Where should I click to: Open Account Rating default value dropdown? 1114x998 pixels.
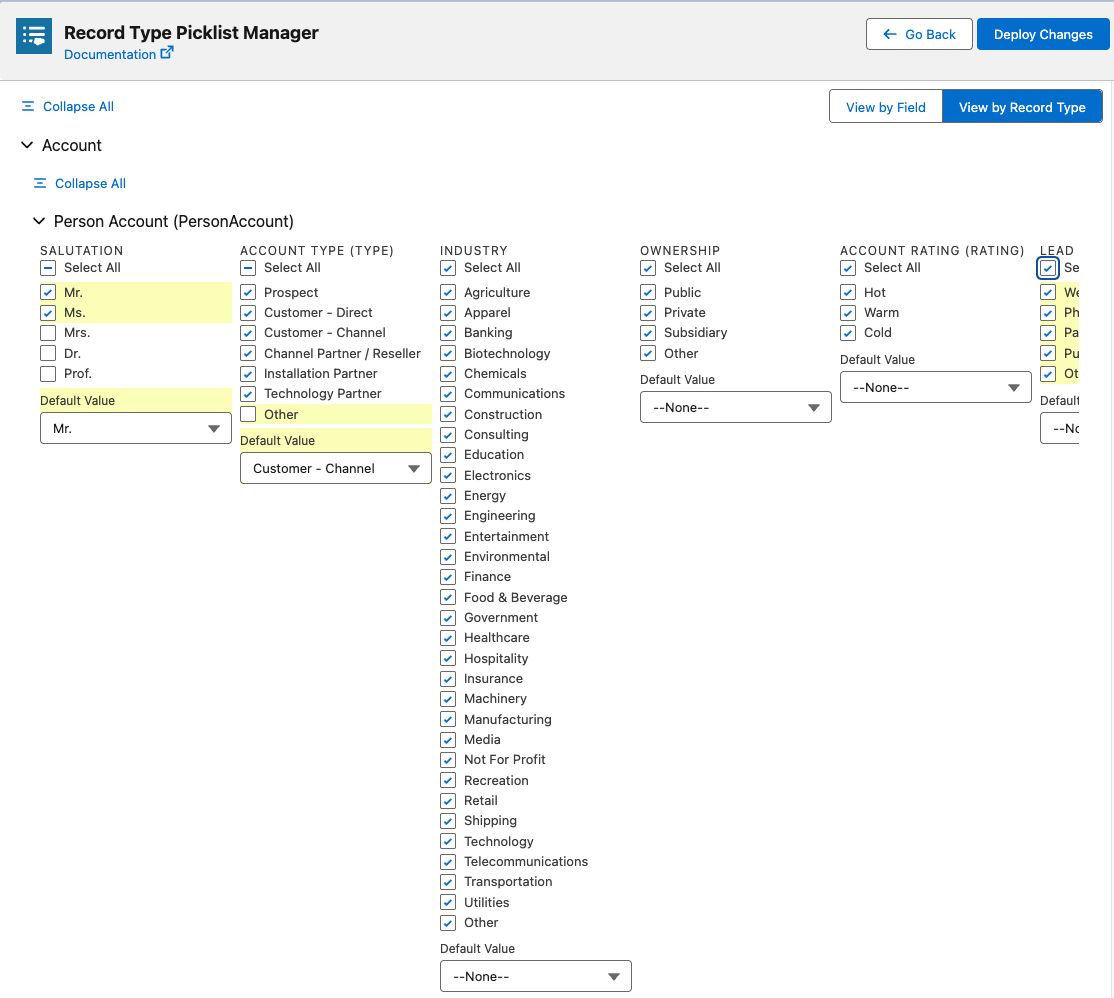coord(936,387)
